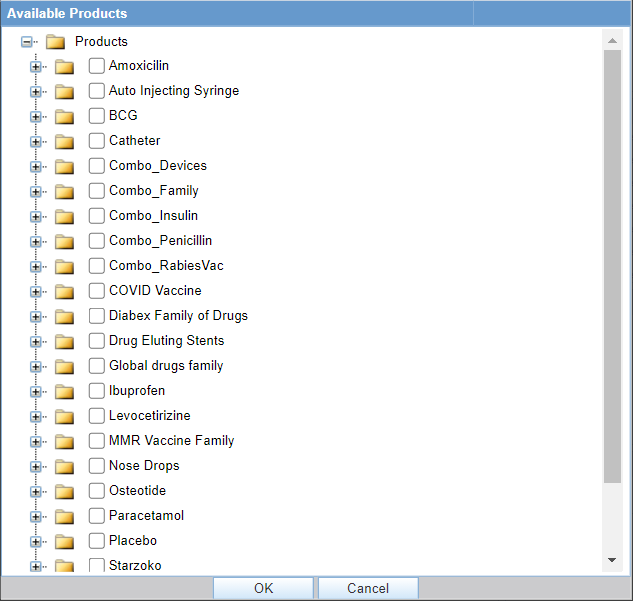Viewport: 633px width, 601px height.
Task: Check the Nose Drops checkbox
Action: click(96, 466)
